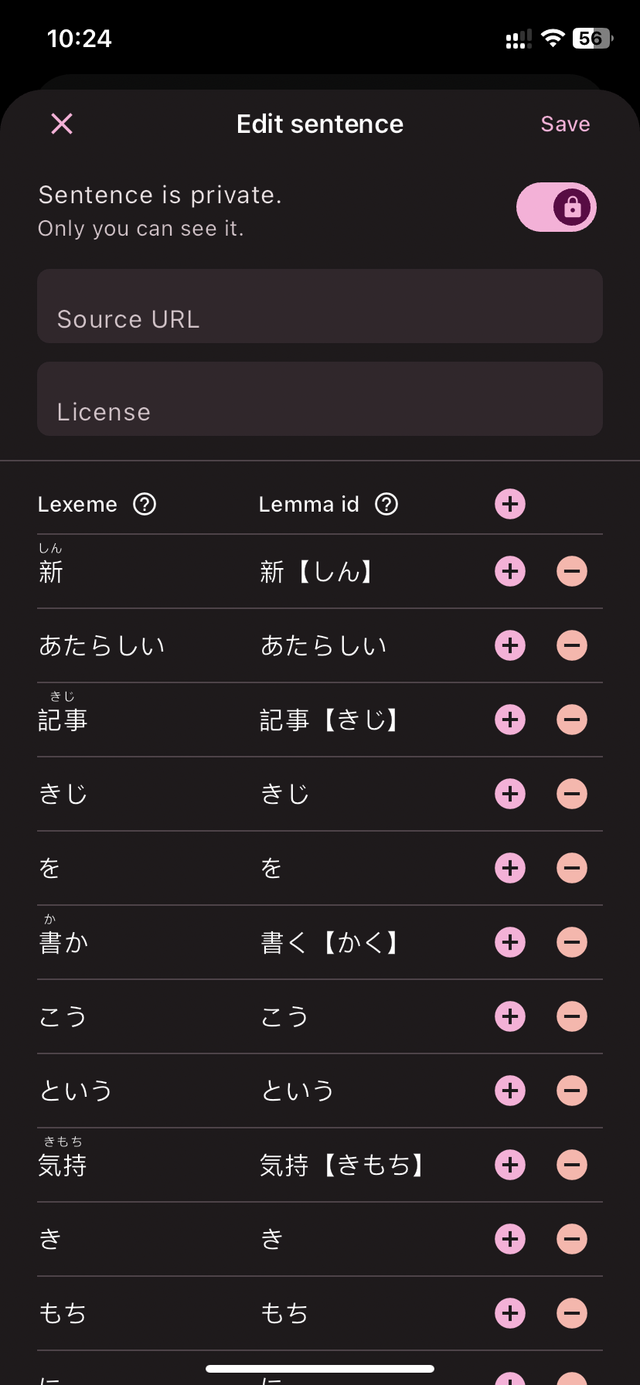Remove the 新【しん】 row
640x1385 pixels.
(x=572, y=572)
